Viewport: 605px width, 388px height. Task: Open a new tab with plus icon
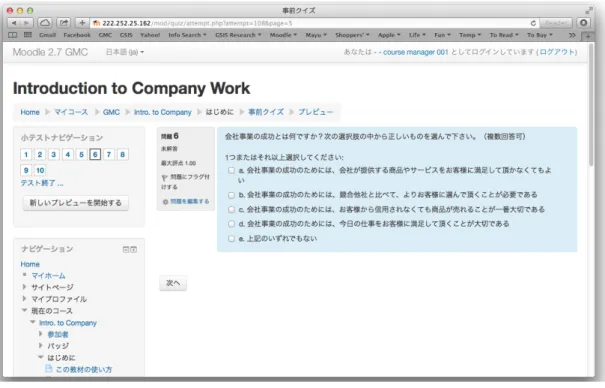[x=588, y=36]
